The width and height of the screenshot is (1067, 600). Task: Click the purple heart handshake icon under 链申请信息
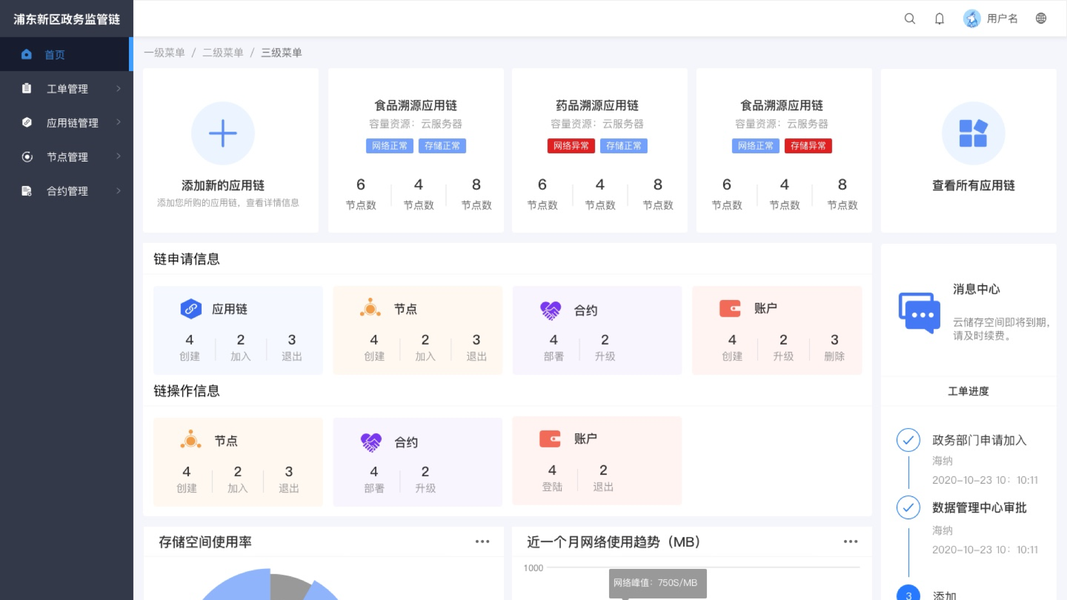(551, 310)
